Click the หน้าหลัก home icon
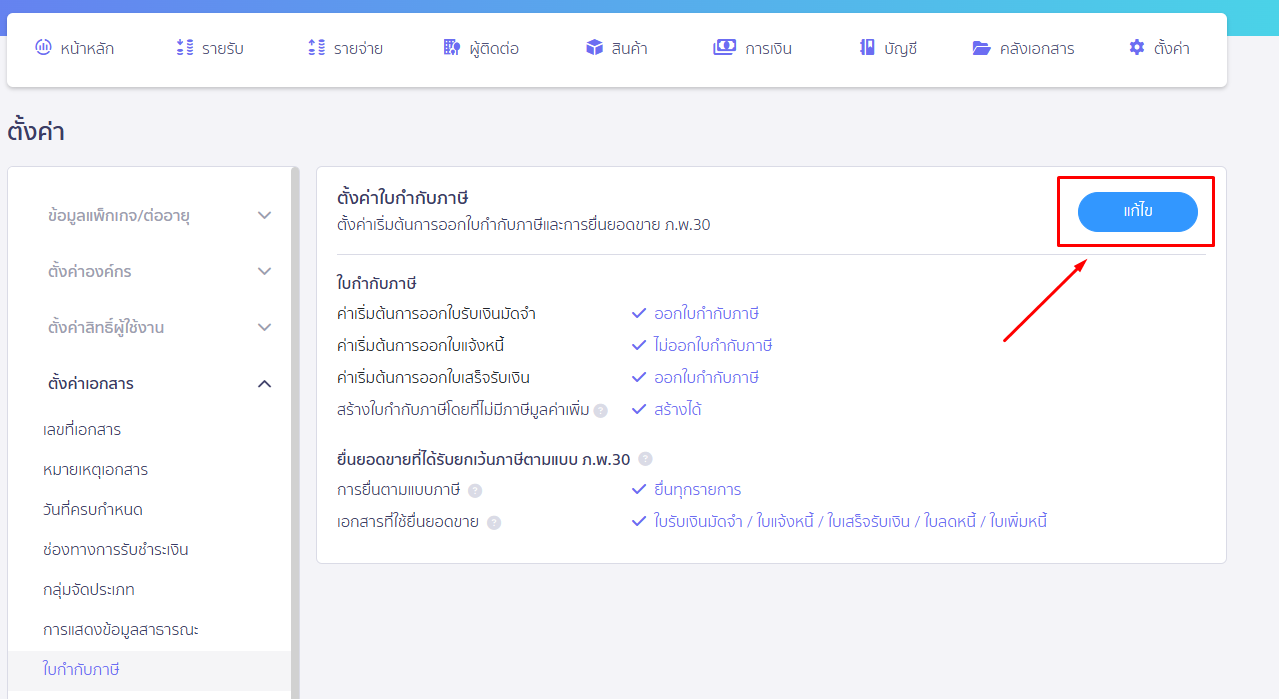The height and width of the screenshot is (699, 1279). (x=41, y=48)
